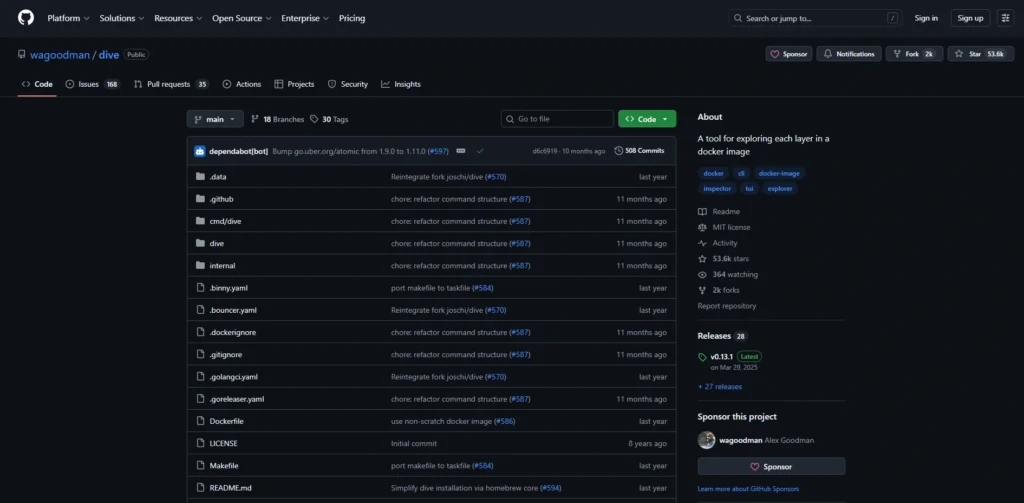Open the Makefile file
Screen dimensions: 1024x503
click(224, 466)
